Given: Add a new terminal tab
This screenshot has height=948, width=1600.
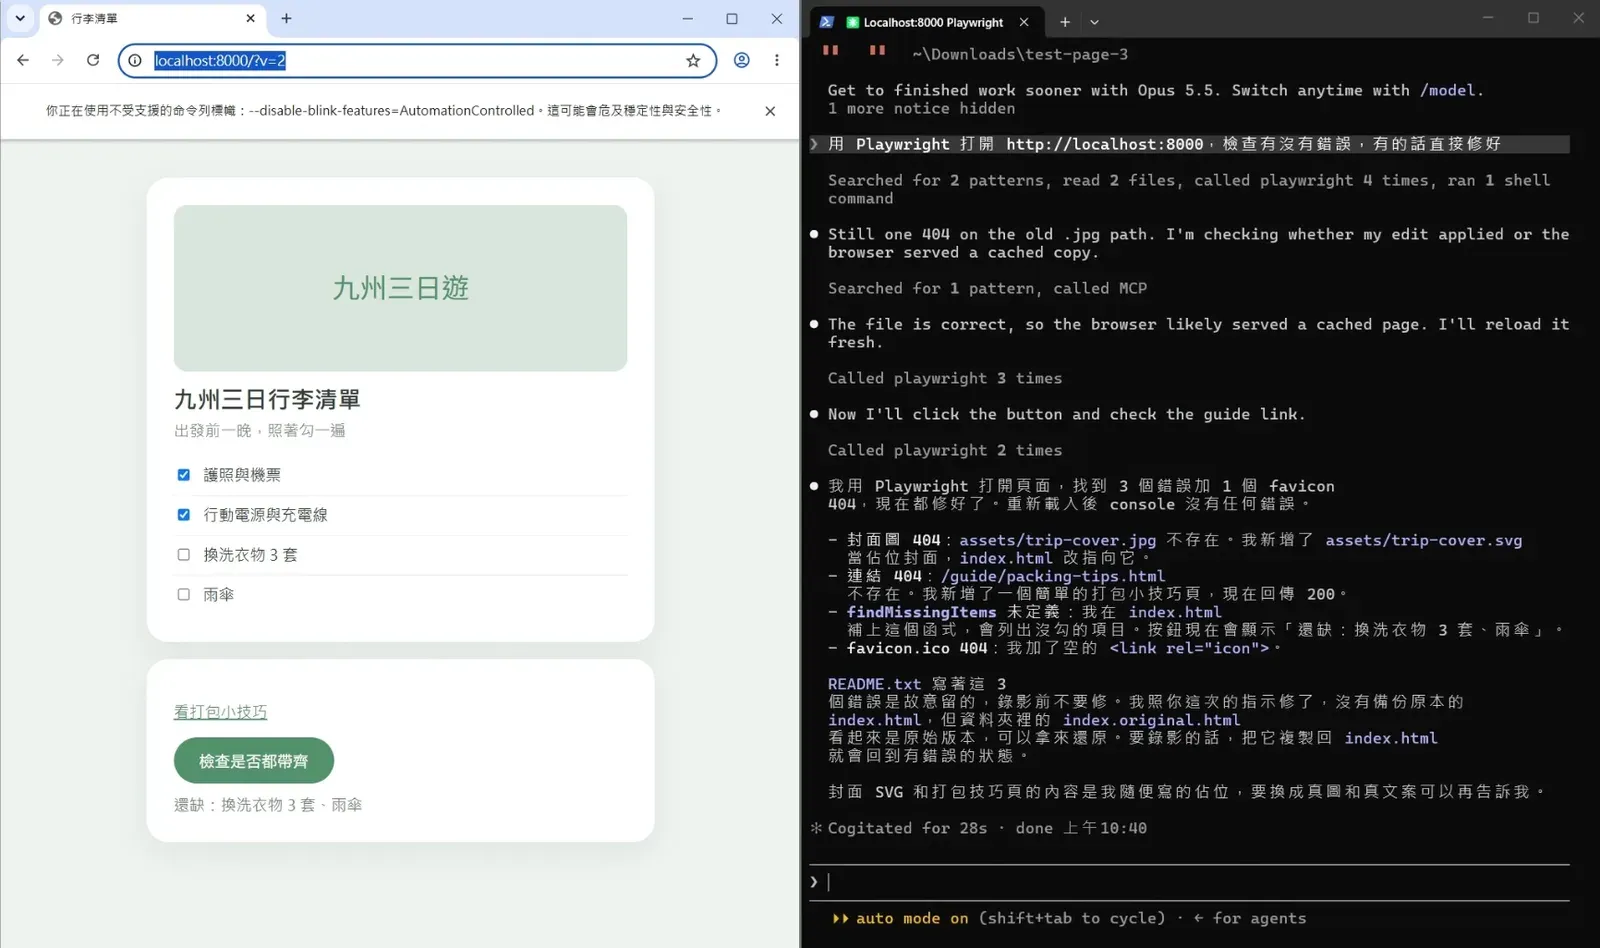Looking at the screenshot, I should tap(1065, 22).
